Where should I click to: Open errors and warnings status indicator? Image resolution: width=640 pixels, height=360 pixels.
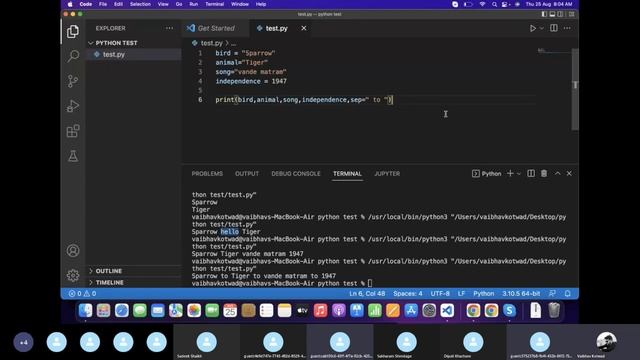point(82,293)
